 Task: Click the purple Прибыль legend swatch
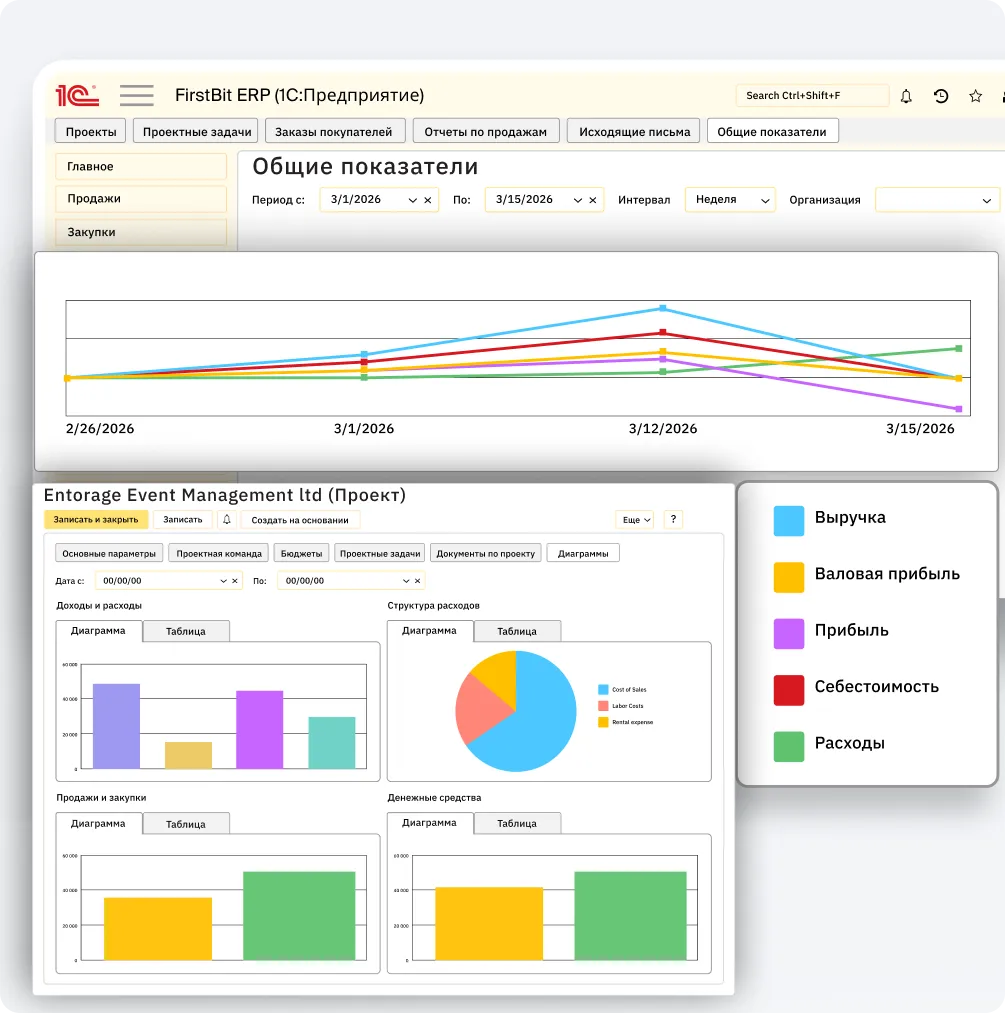click(789, 633)
